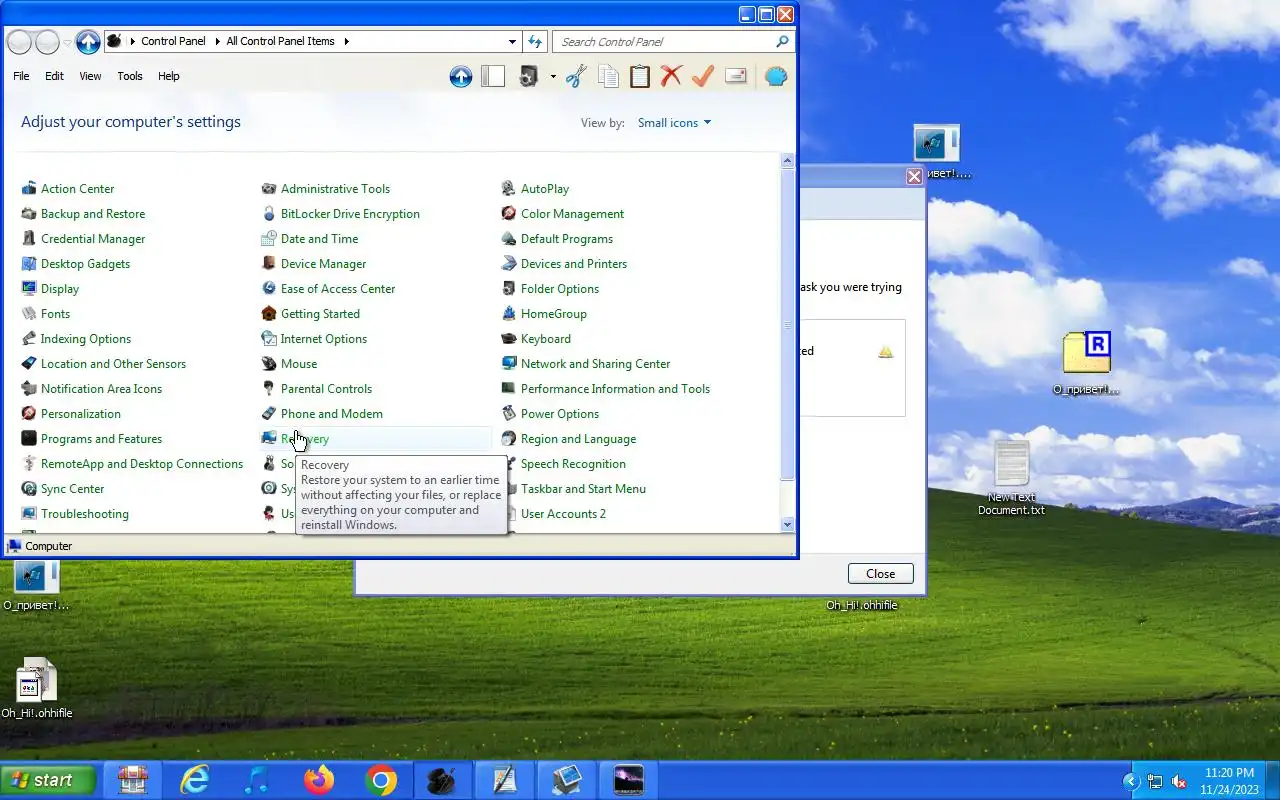Open recent pages arrow beside Forward button

[x=67, y=42]
